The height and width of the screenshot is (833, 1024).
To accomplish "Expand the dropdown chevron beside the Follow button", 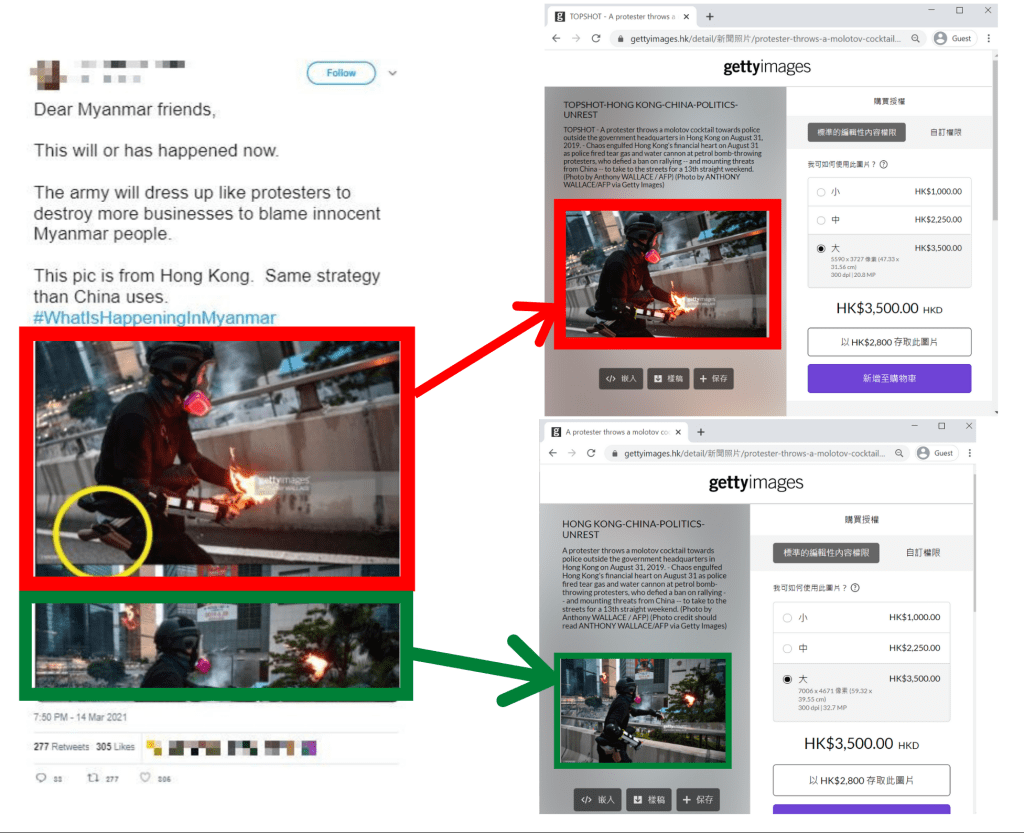I will coord(392,72).
